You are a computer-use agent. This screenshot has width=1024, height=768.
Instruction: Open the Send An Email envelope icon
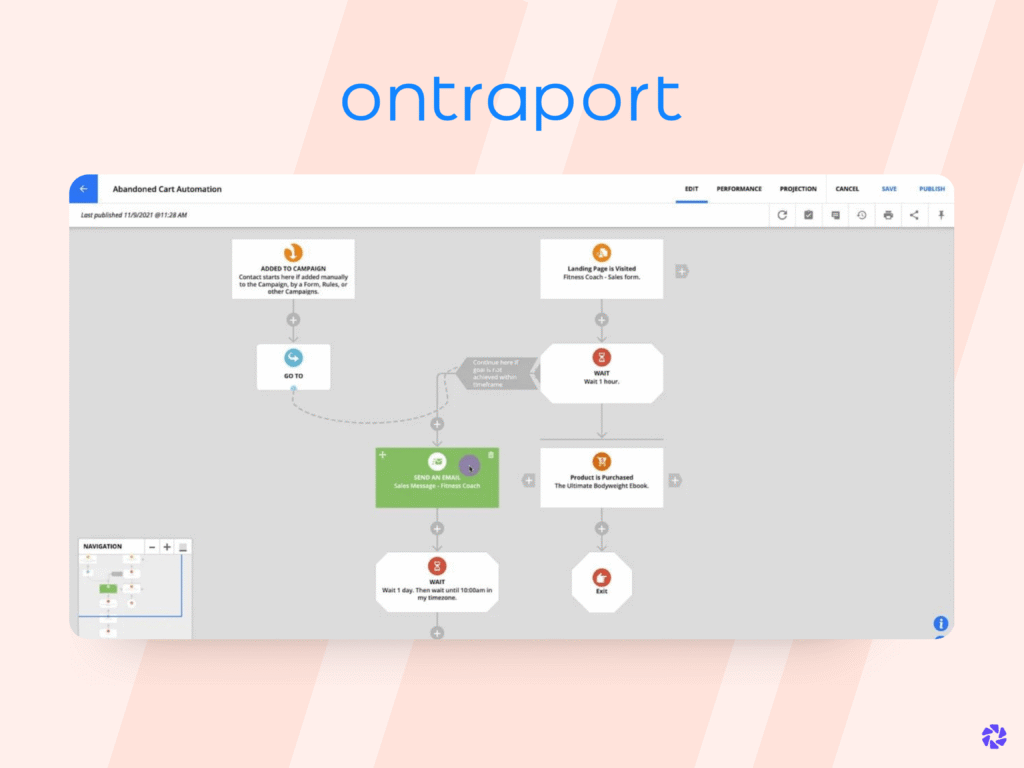pos(437,463)
